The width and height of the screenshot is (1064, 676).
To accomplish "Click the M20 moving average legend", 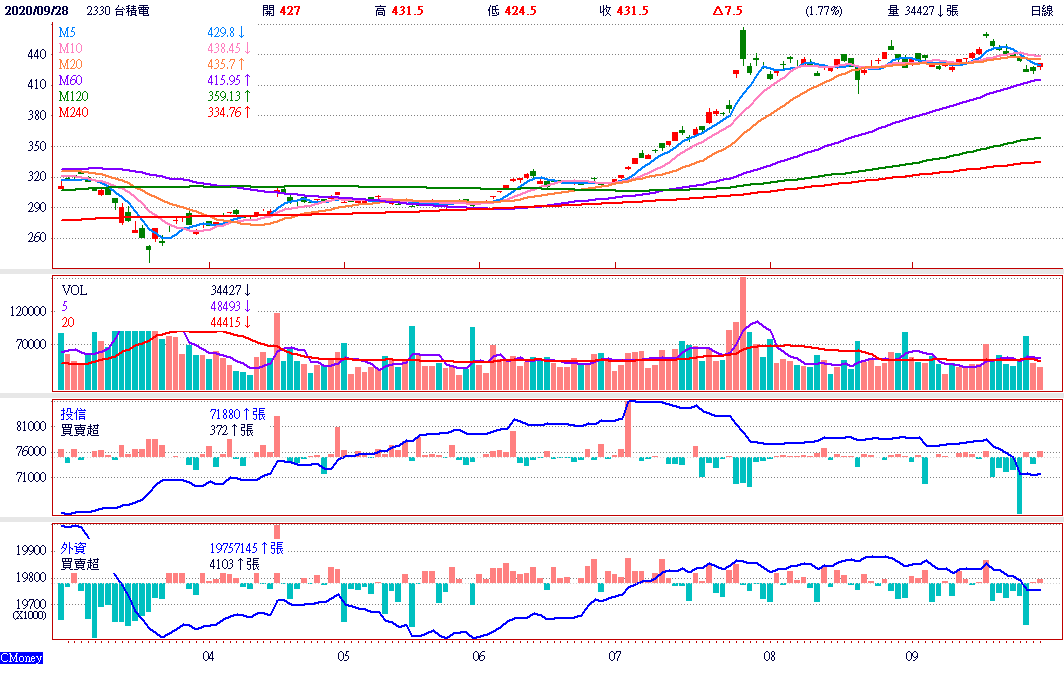I will (69, 64).
